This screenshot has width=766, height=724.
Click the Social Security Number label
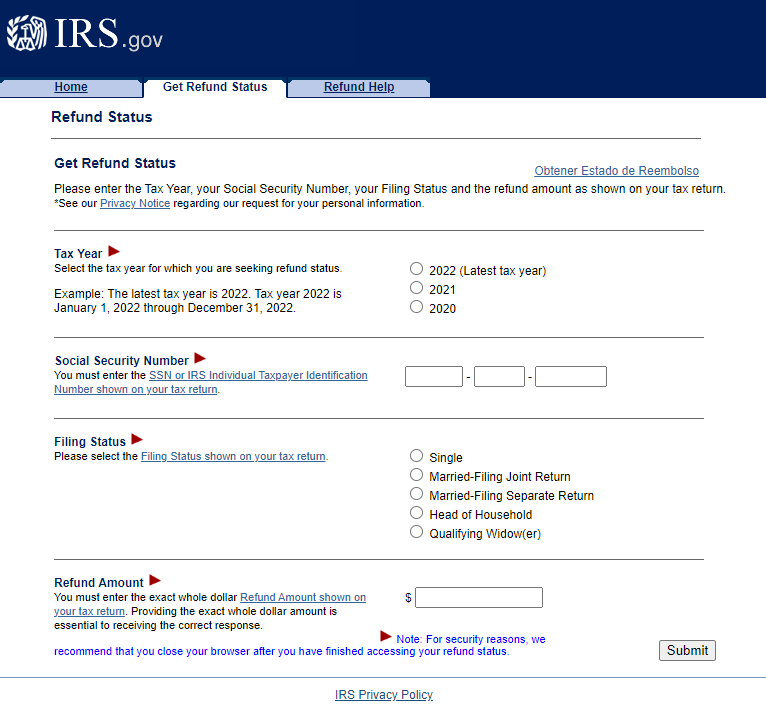[x=122, y=361]
